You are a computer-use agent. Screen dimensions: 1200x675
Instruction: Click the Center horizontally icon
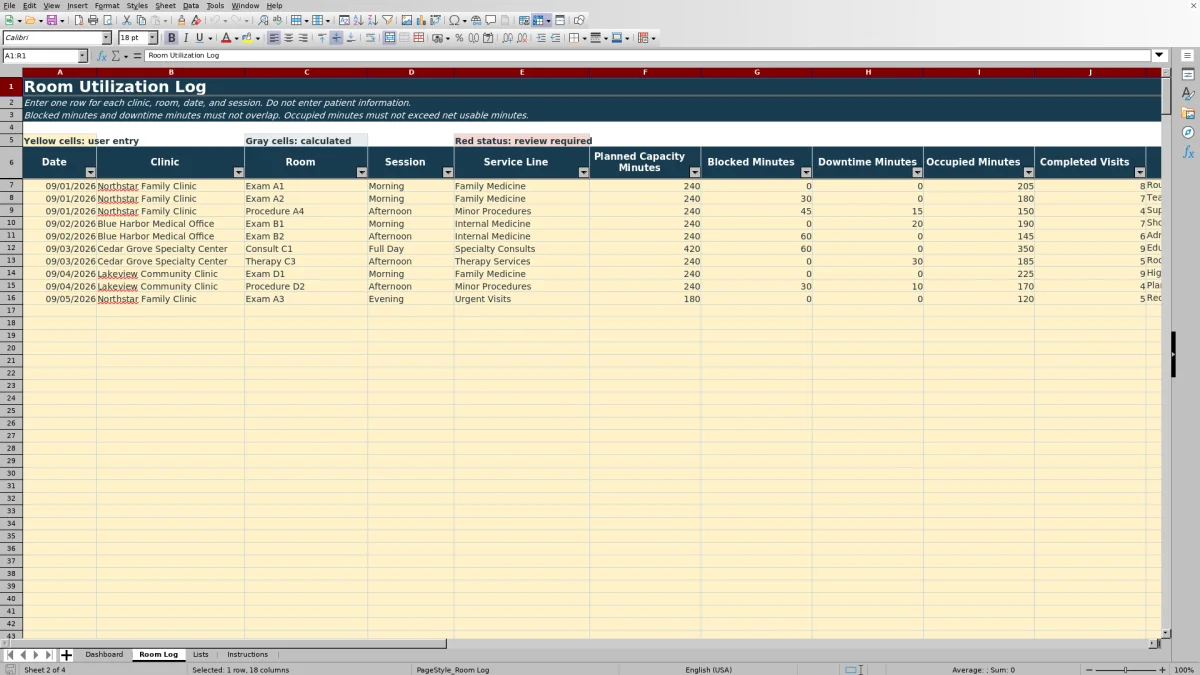point(288,38)
